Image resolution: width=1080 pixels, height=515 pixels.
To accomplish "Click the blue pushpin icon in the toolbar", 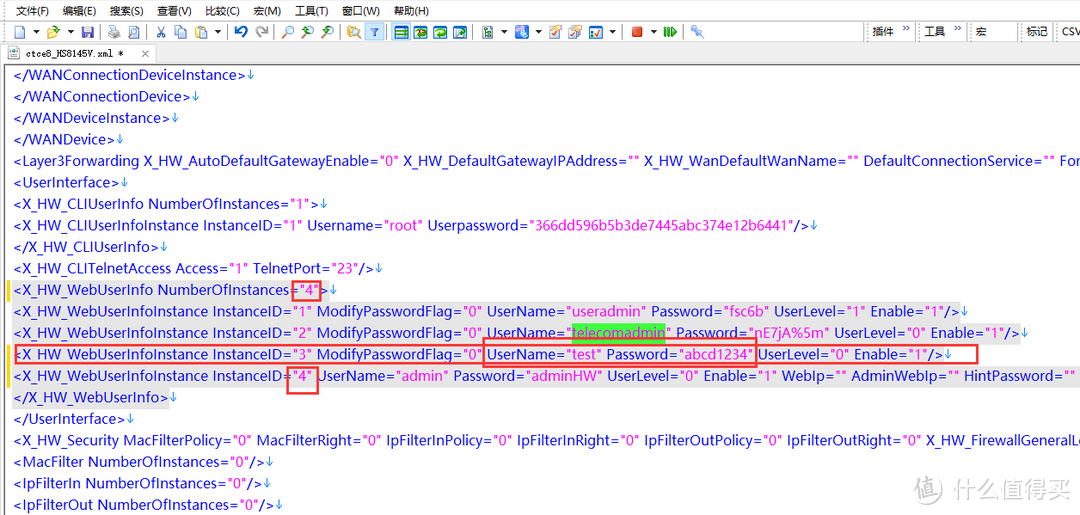I will click(x=696, y=32).
